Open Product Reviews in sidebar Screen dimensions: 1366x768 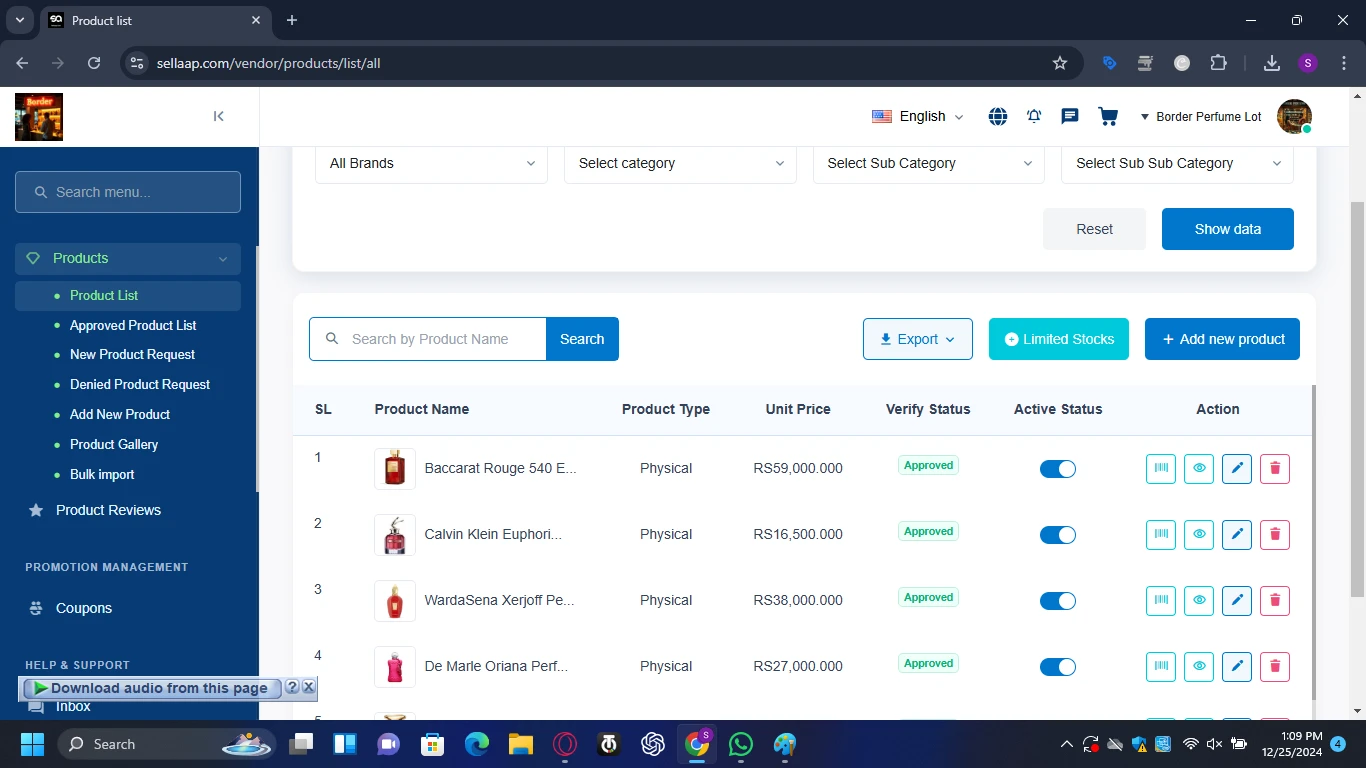(108, 510)
